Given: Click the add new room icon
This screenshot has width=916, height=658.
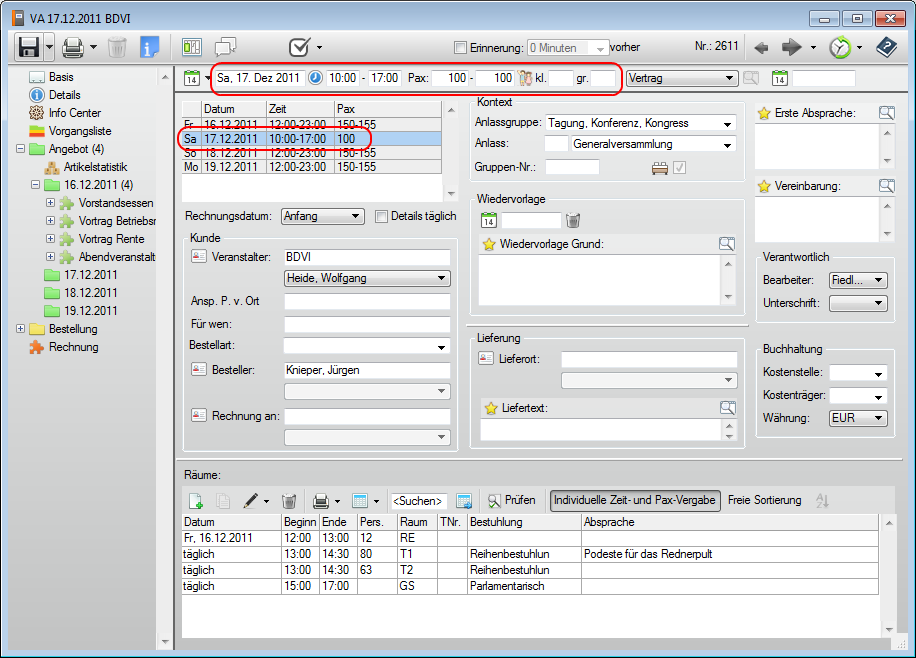Looking at the screenshot, I should click(x=196, y=500).
